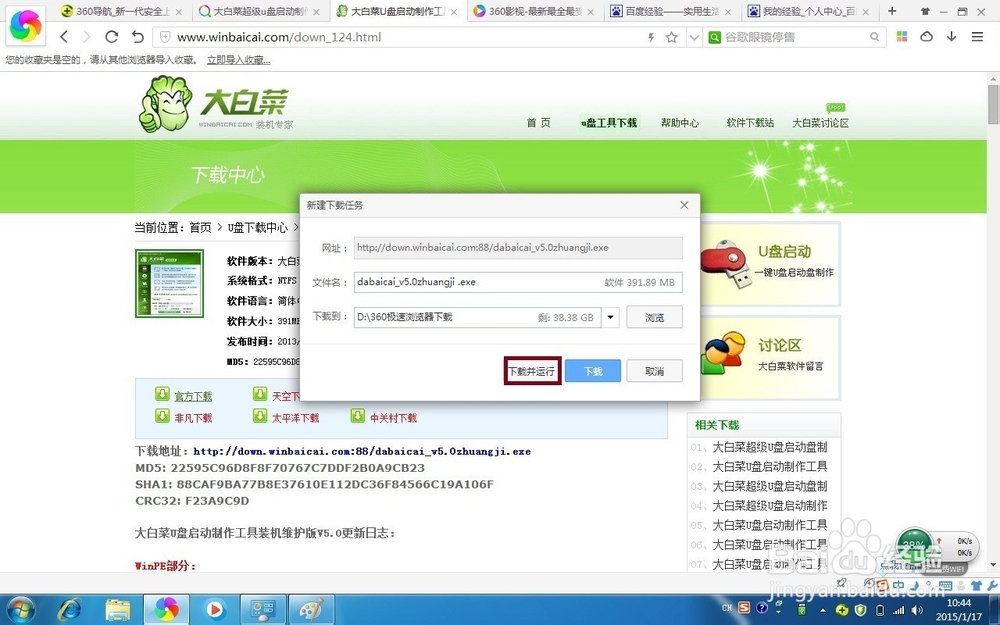Click the address bar URL field
Image resolution: width=1000 pixels, height=625 pixels.
[x=408, y=37]
